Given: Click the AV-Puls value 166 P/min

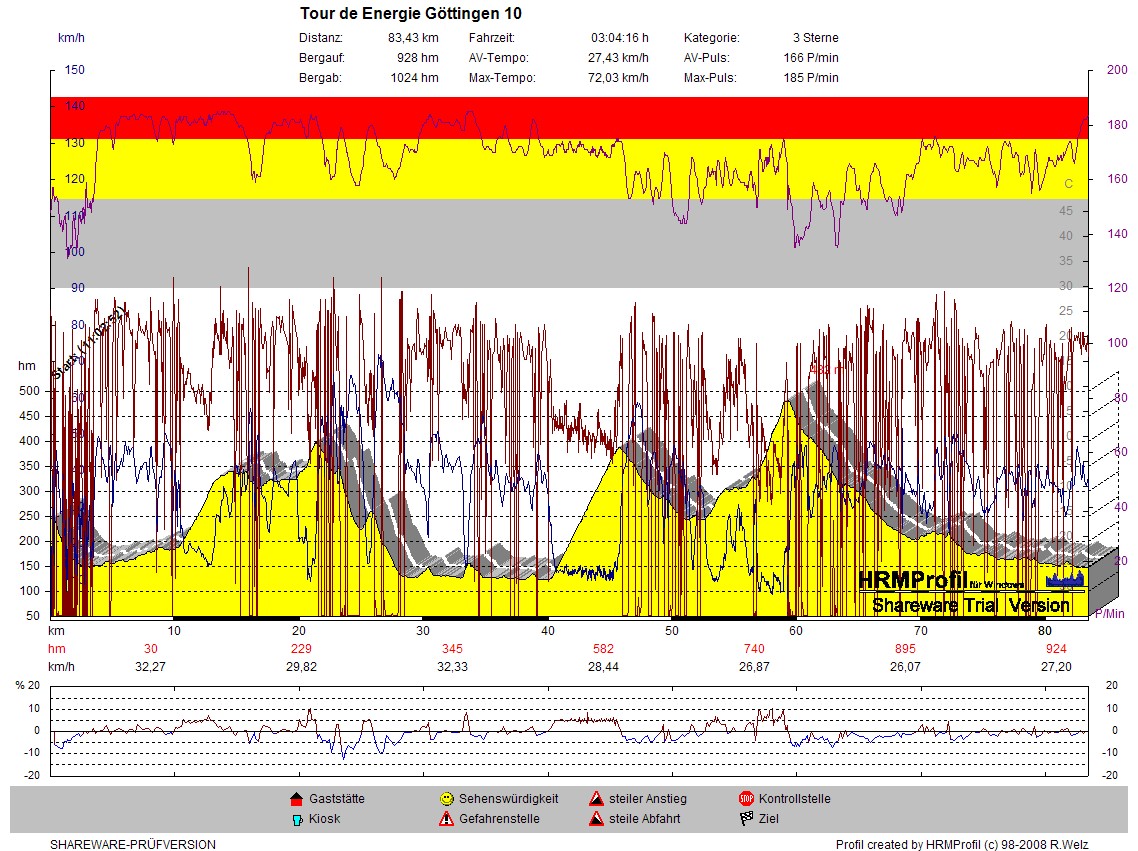Looking at the screenshot, I should click(x=810, y=58).
